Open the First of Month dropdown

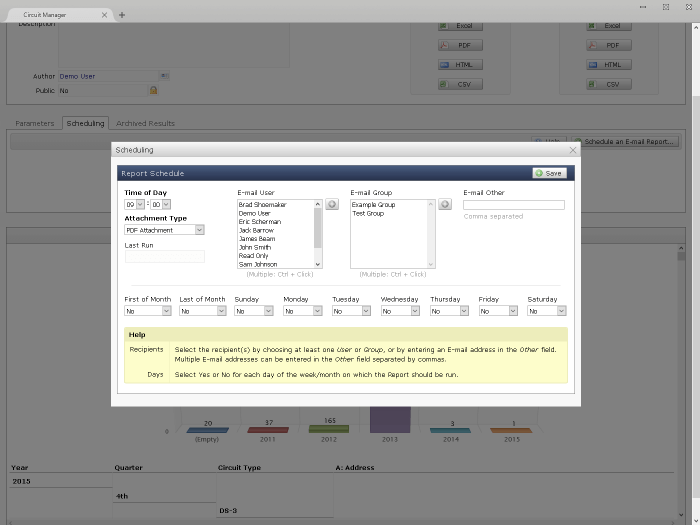click(x=147, y=311)
